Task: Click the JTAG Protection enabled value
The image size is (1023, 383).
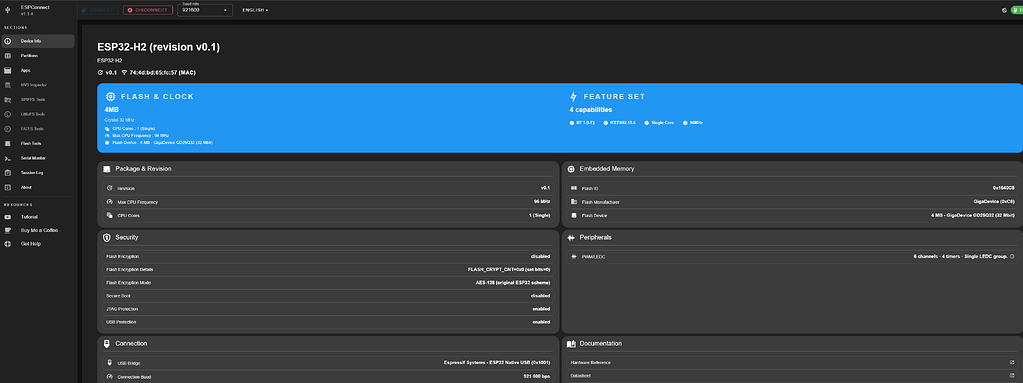Action: 541,309
